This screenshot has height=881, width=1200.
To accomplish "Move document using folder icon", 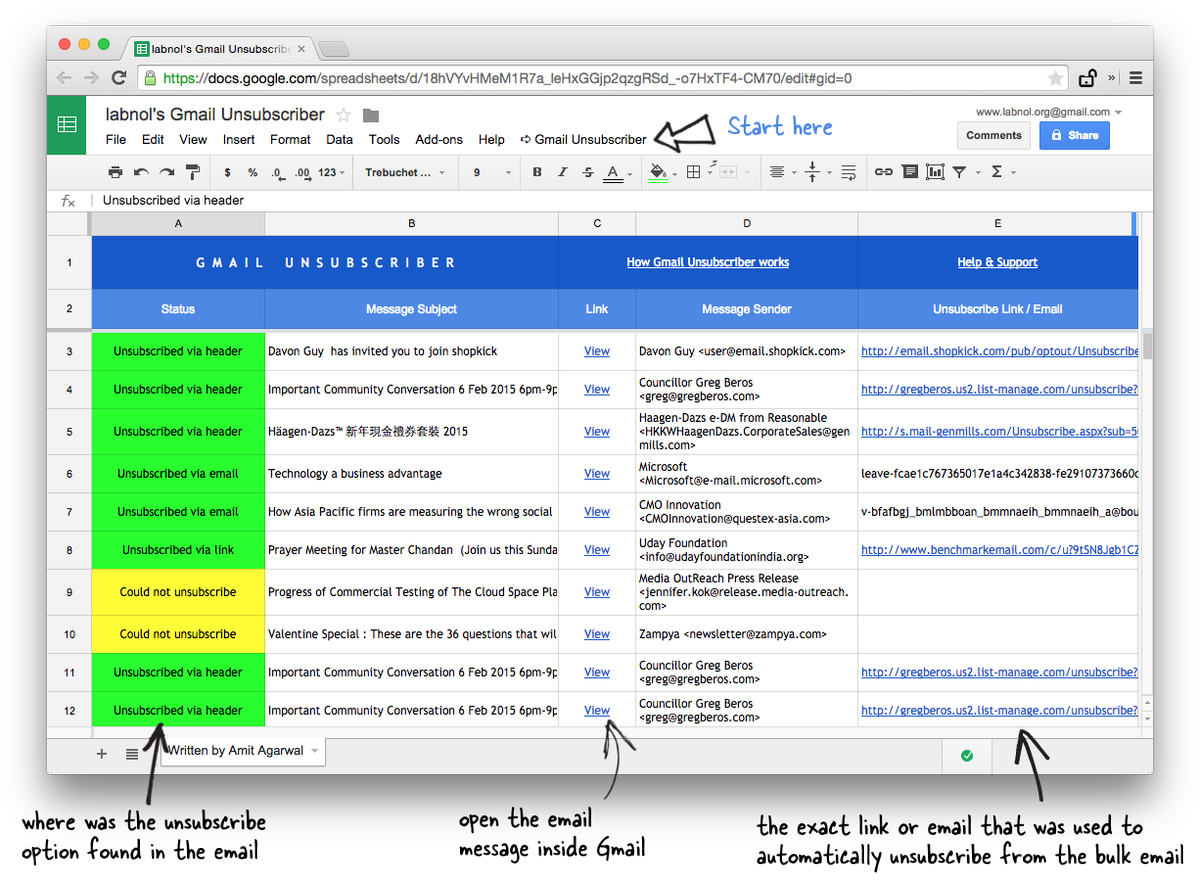I will (x=371, y=115).
